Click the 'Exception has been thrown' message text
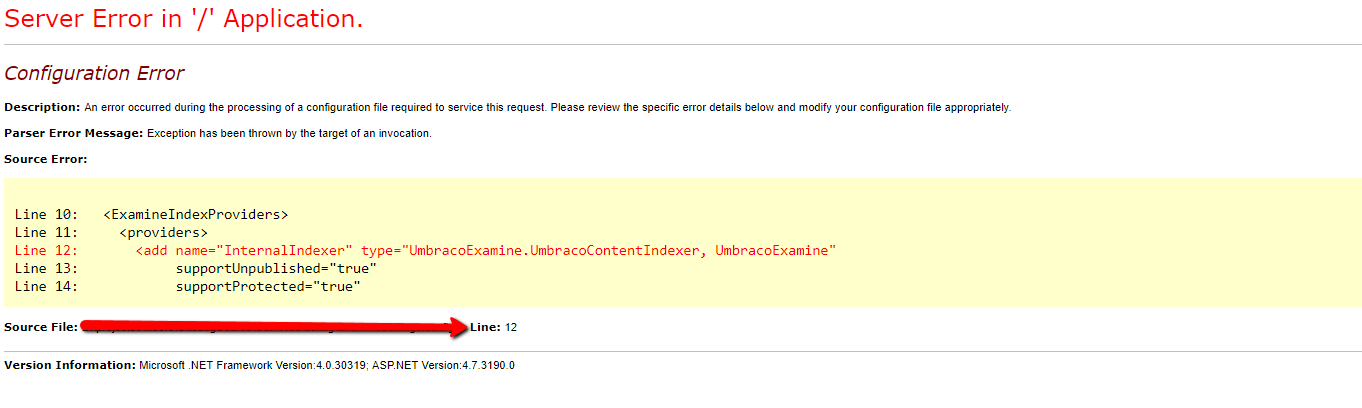1362x408 pixels. (x=210, y=133)
